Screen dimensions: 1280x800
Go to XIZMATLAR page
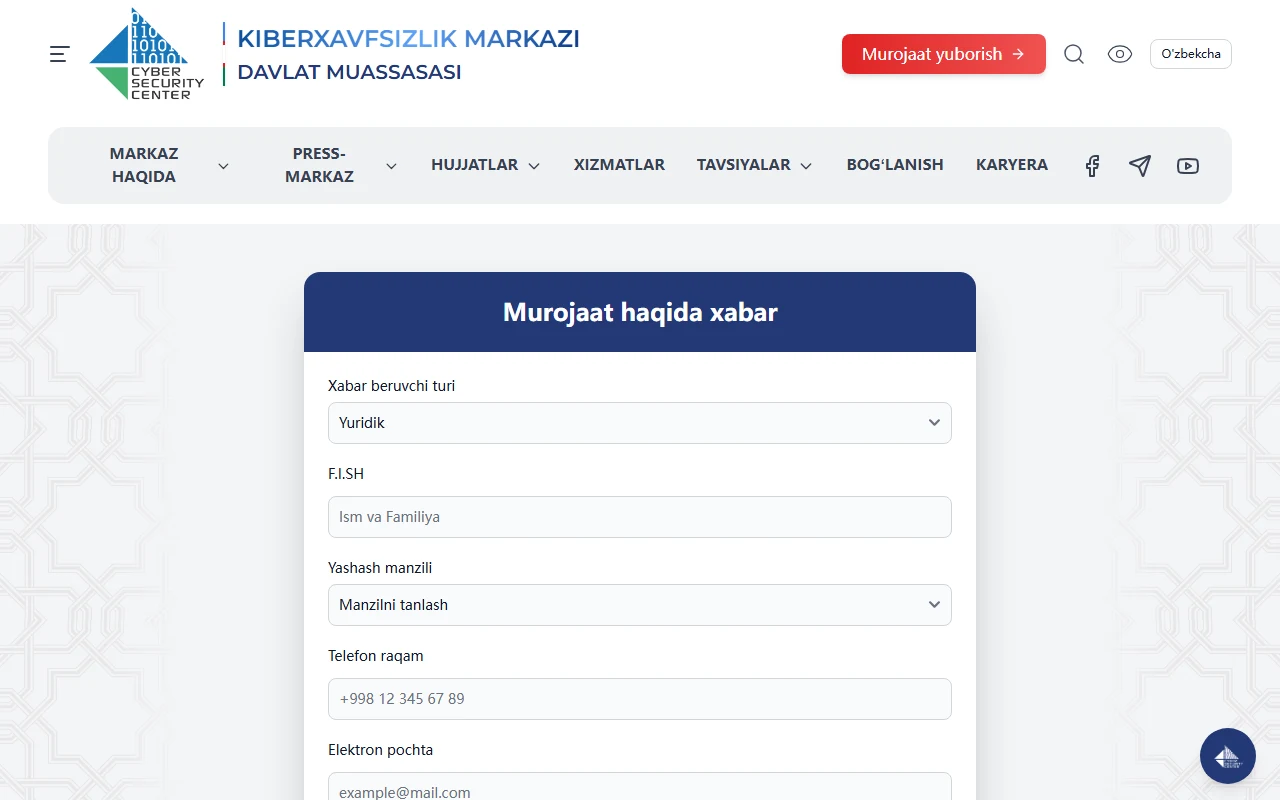[x=619, y=165]
